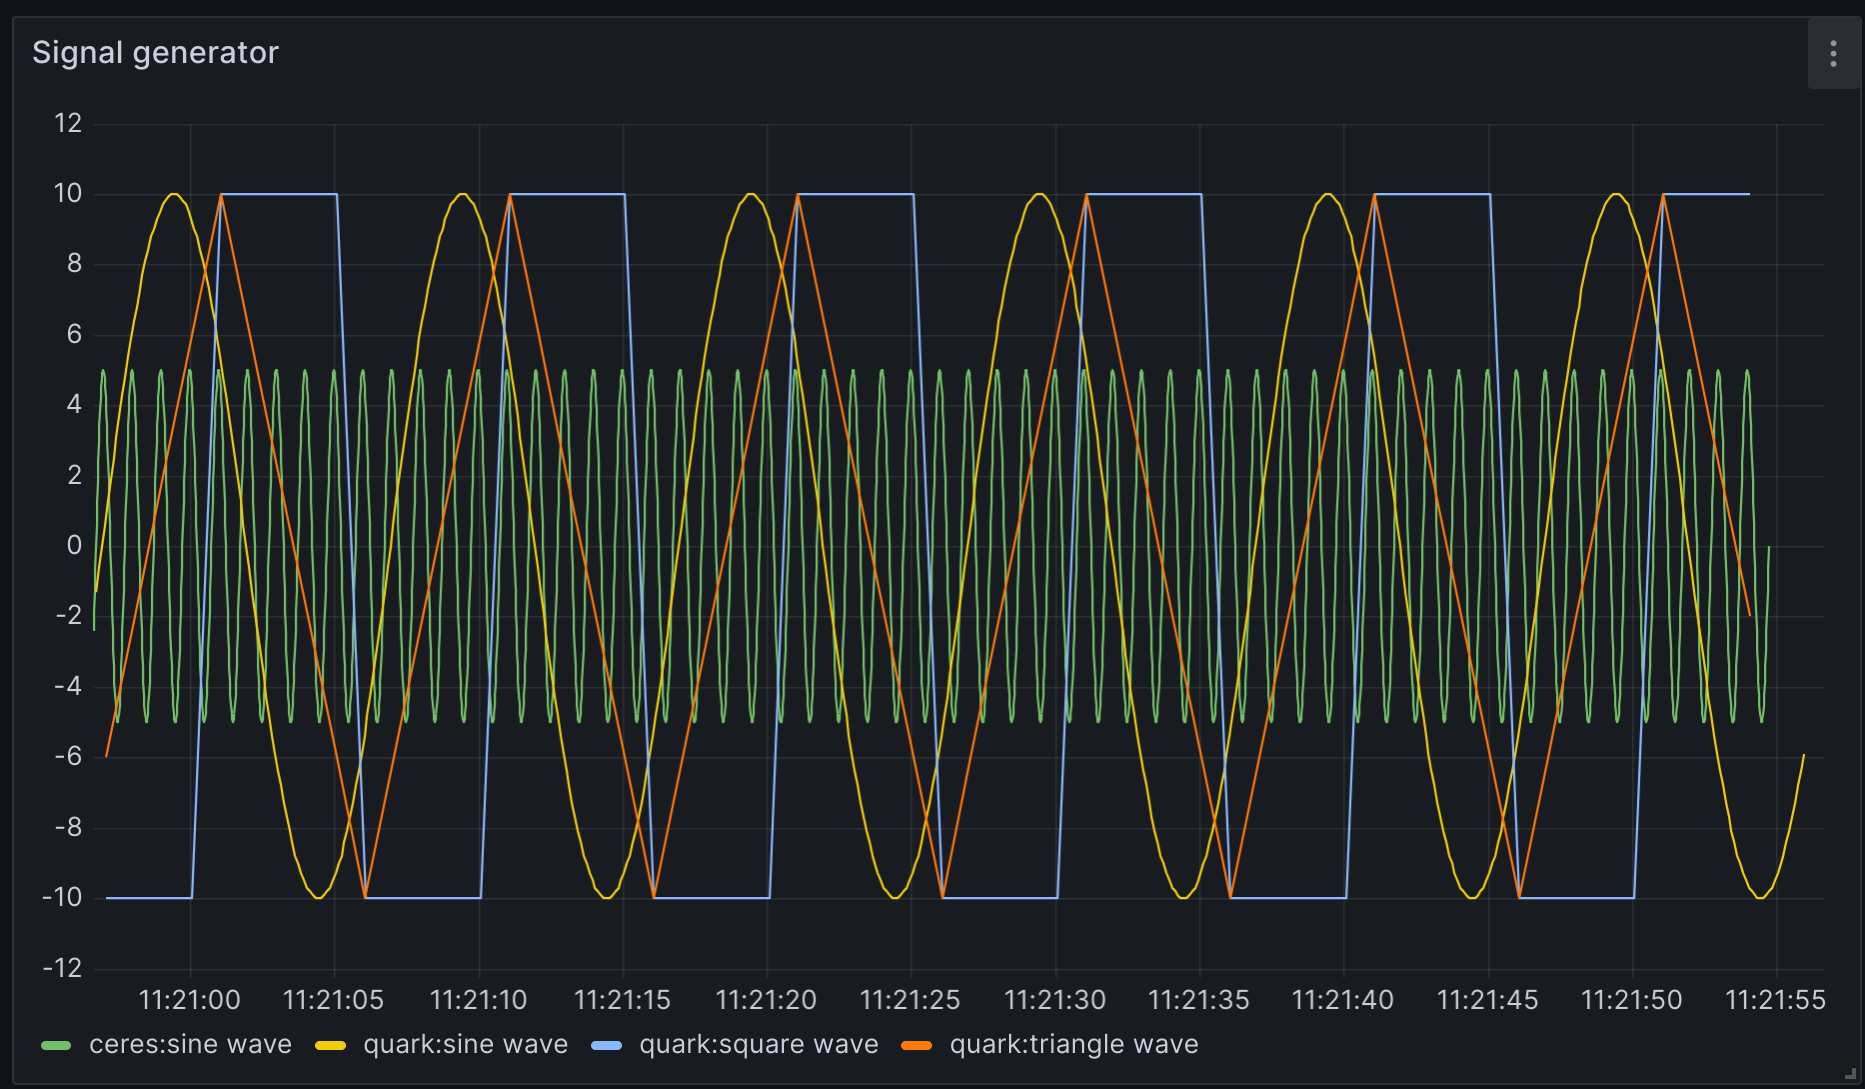Click the 11:21:25 time axis label
Viewport: 1865px width, 1089px height.
click(x=910, y=1000)
